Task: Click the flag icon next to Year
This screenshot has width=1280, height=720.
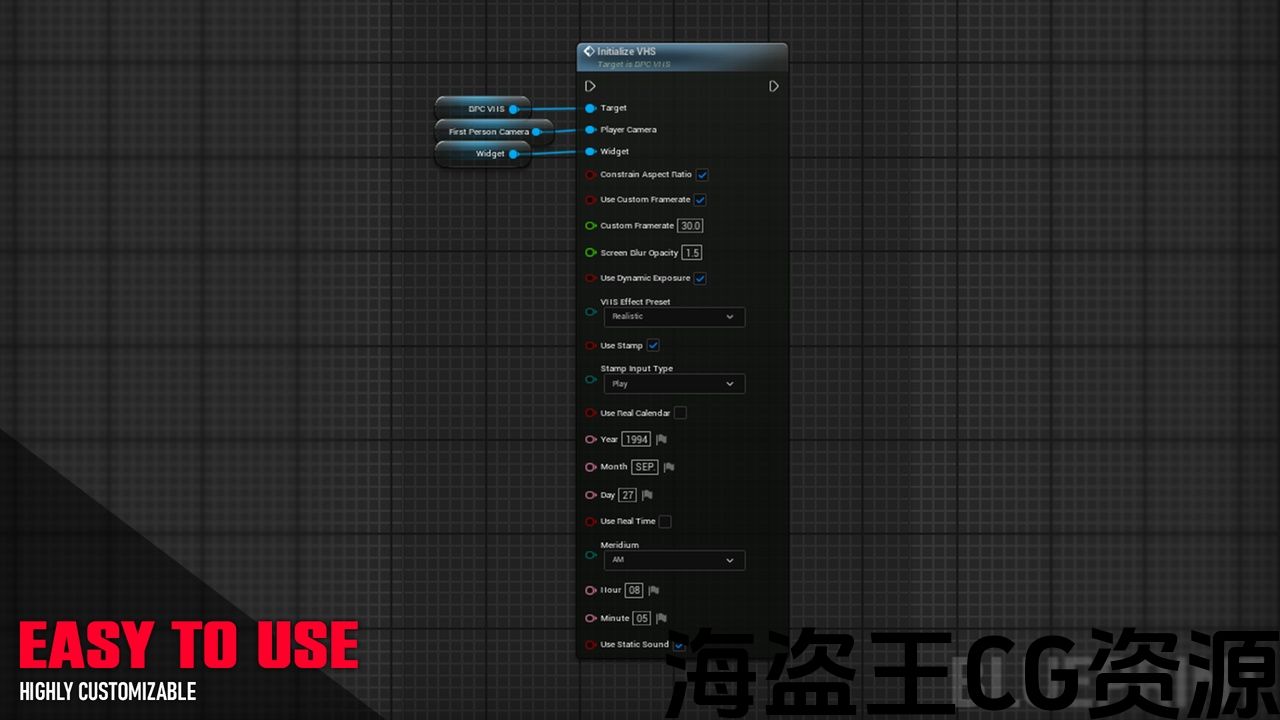Action: [x=661, y=440]
